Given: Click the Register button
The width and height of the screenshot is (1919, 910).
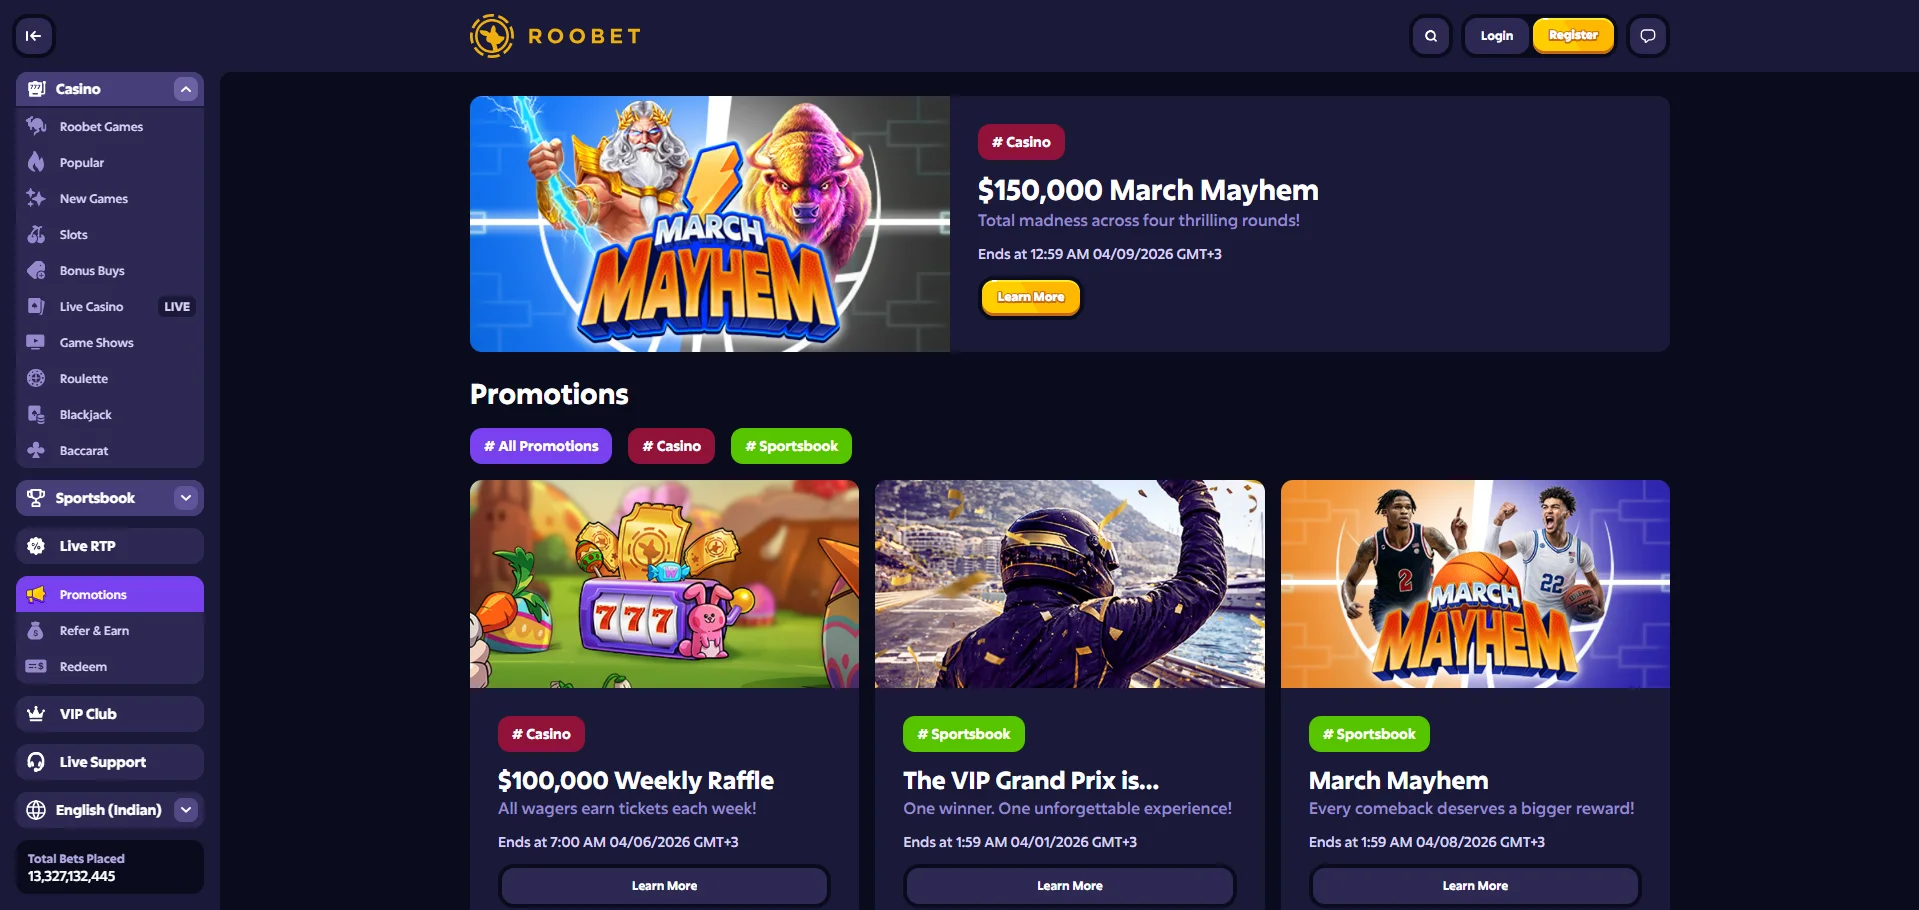Looking at the screenshot, I should (x=1573, y=36).
